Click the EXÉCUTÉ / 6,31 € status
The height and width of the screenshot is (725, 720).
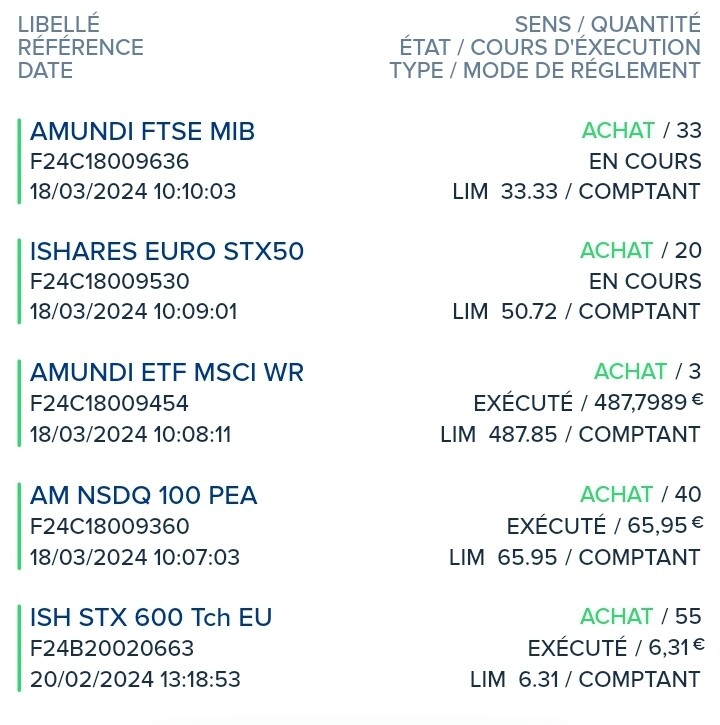pyautogui.click(x=615, y=648)
